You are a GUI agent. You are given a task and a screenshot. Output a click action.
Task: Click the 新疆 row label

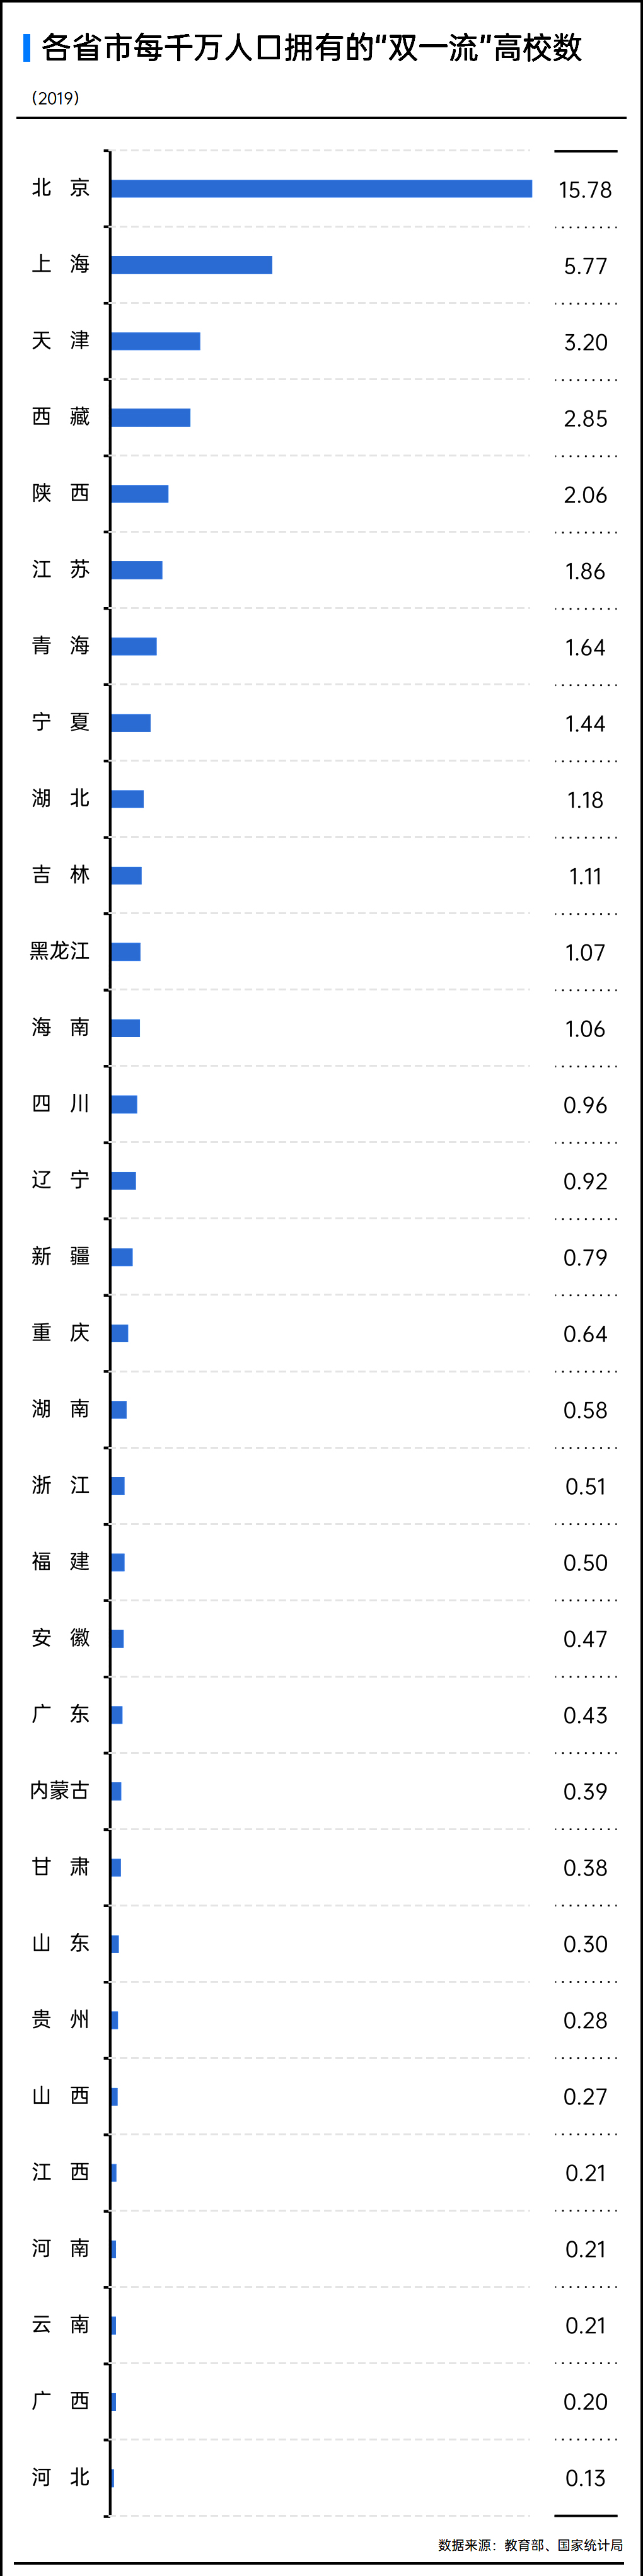pyautogui.click(x=61, y=1256)
